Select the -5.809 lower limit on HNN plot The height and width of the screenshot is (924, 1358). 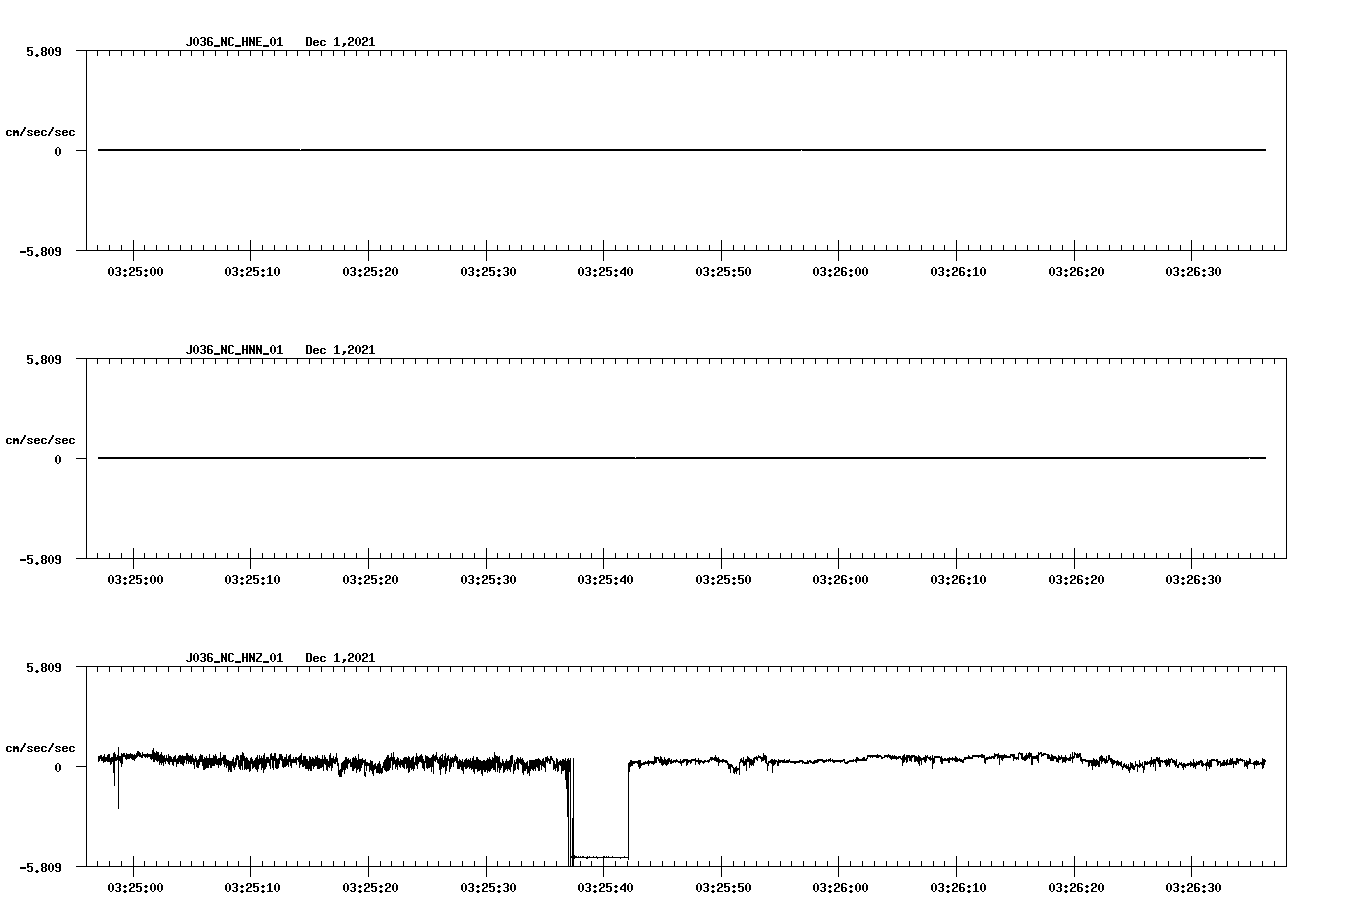(40, 559)
